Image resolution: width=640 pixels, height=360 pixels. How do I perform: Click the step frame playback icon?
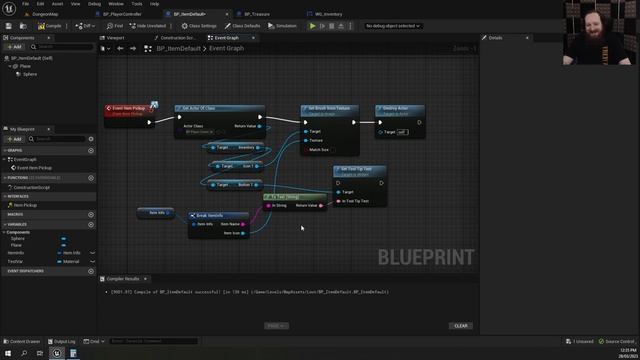point(322,26)
